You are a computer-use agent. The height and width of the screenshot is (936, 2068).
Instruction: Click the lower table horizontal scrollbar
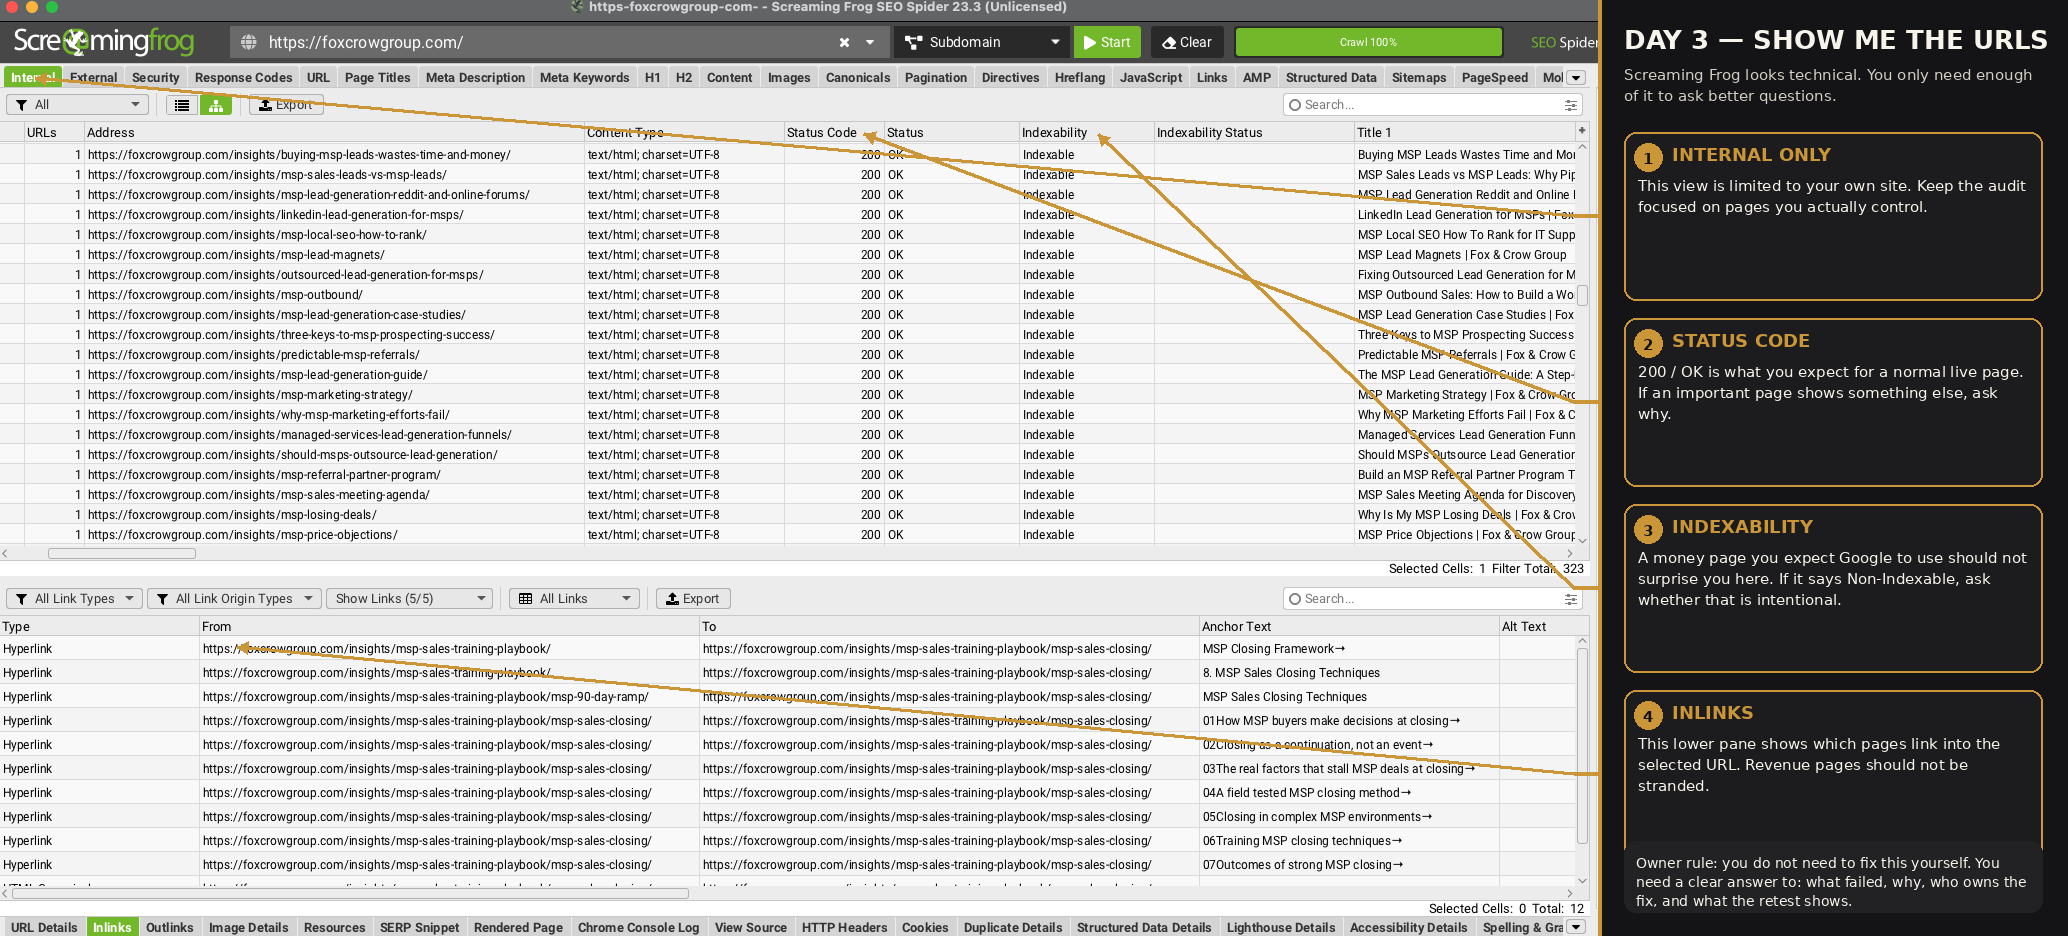click(x=350, y=893)
